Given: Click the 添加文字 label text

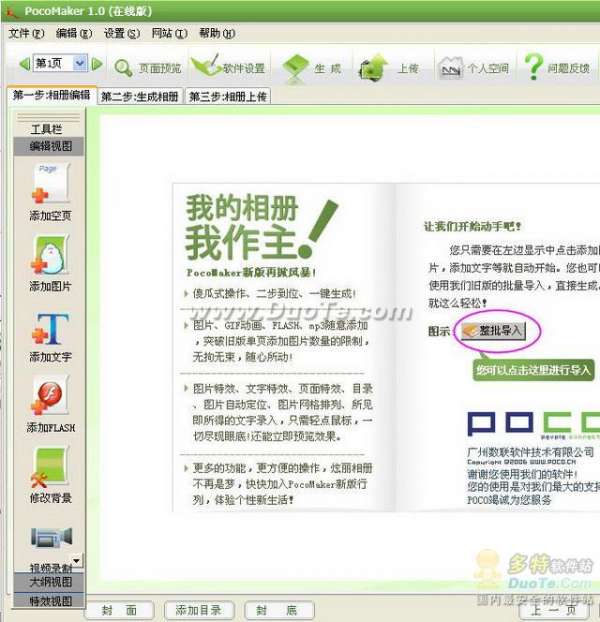Looking at the screenshot, I should pos(50,357).
